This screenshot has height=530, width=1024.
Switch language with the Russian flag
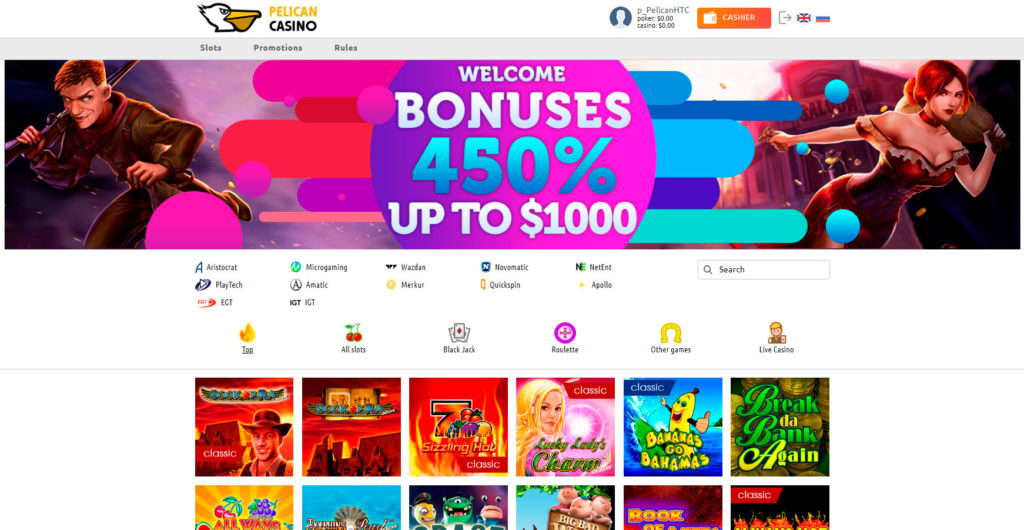[x=823, y=18]
